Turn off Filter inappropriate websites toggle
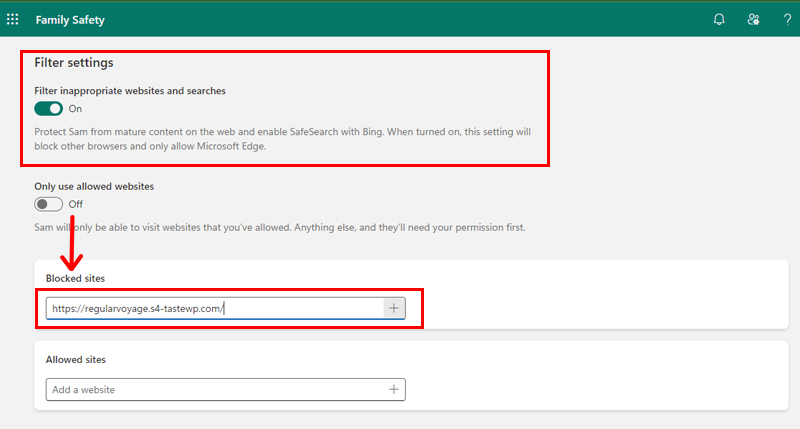800x429 pixels. (x=48, y=109)
